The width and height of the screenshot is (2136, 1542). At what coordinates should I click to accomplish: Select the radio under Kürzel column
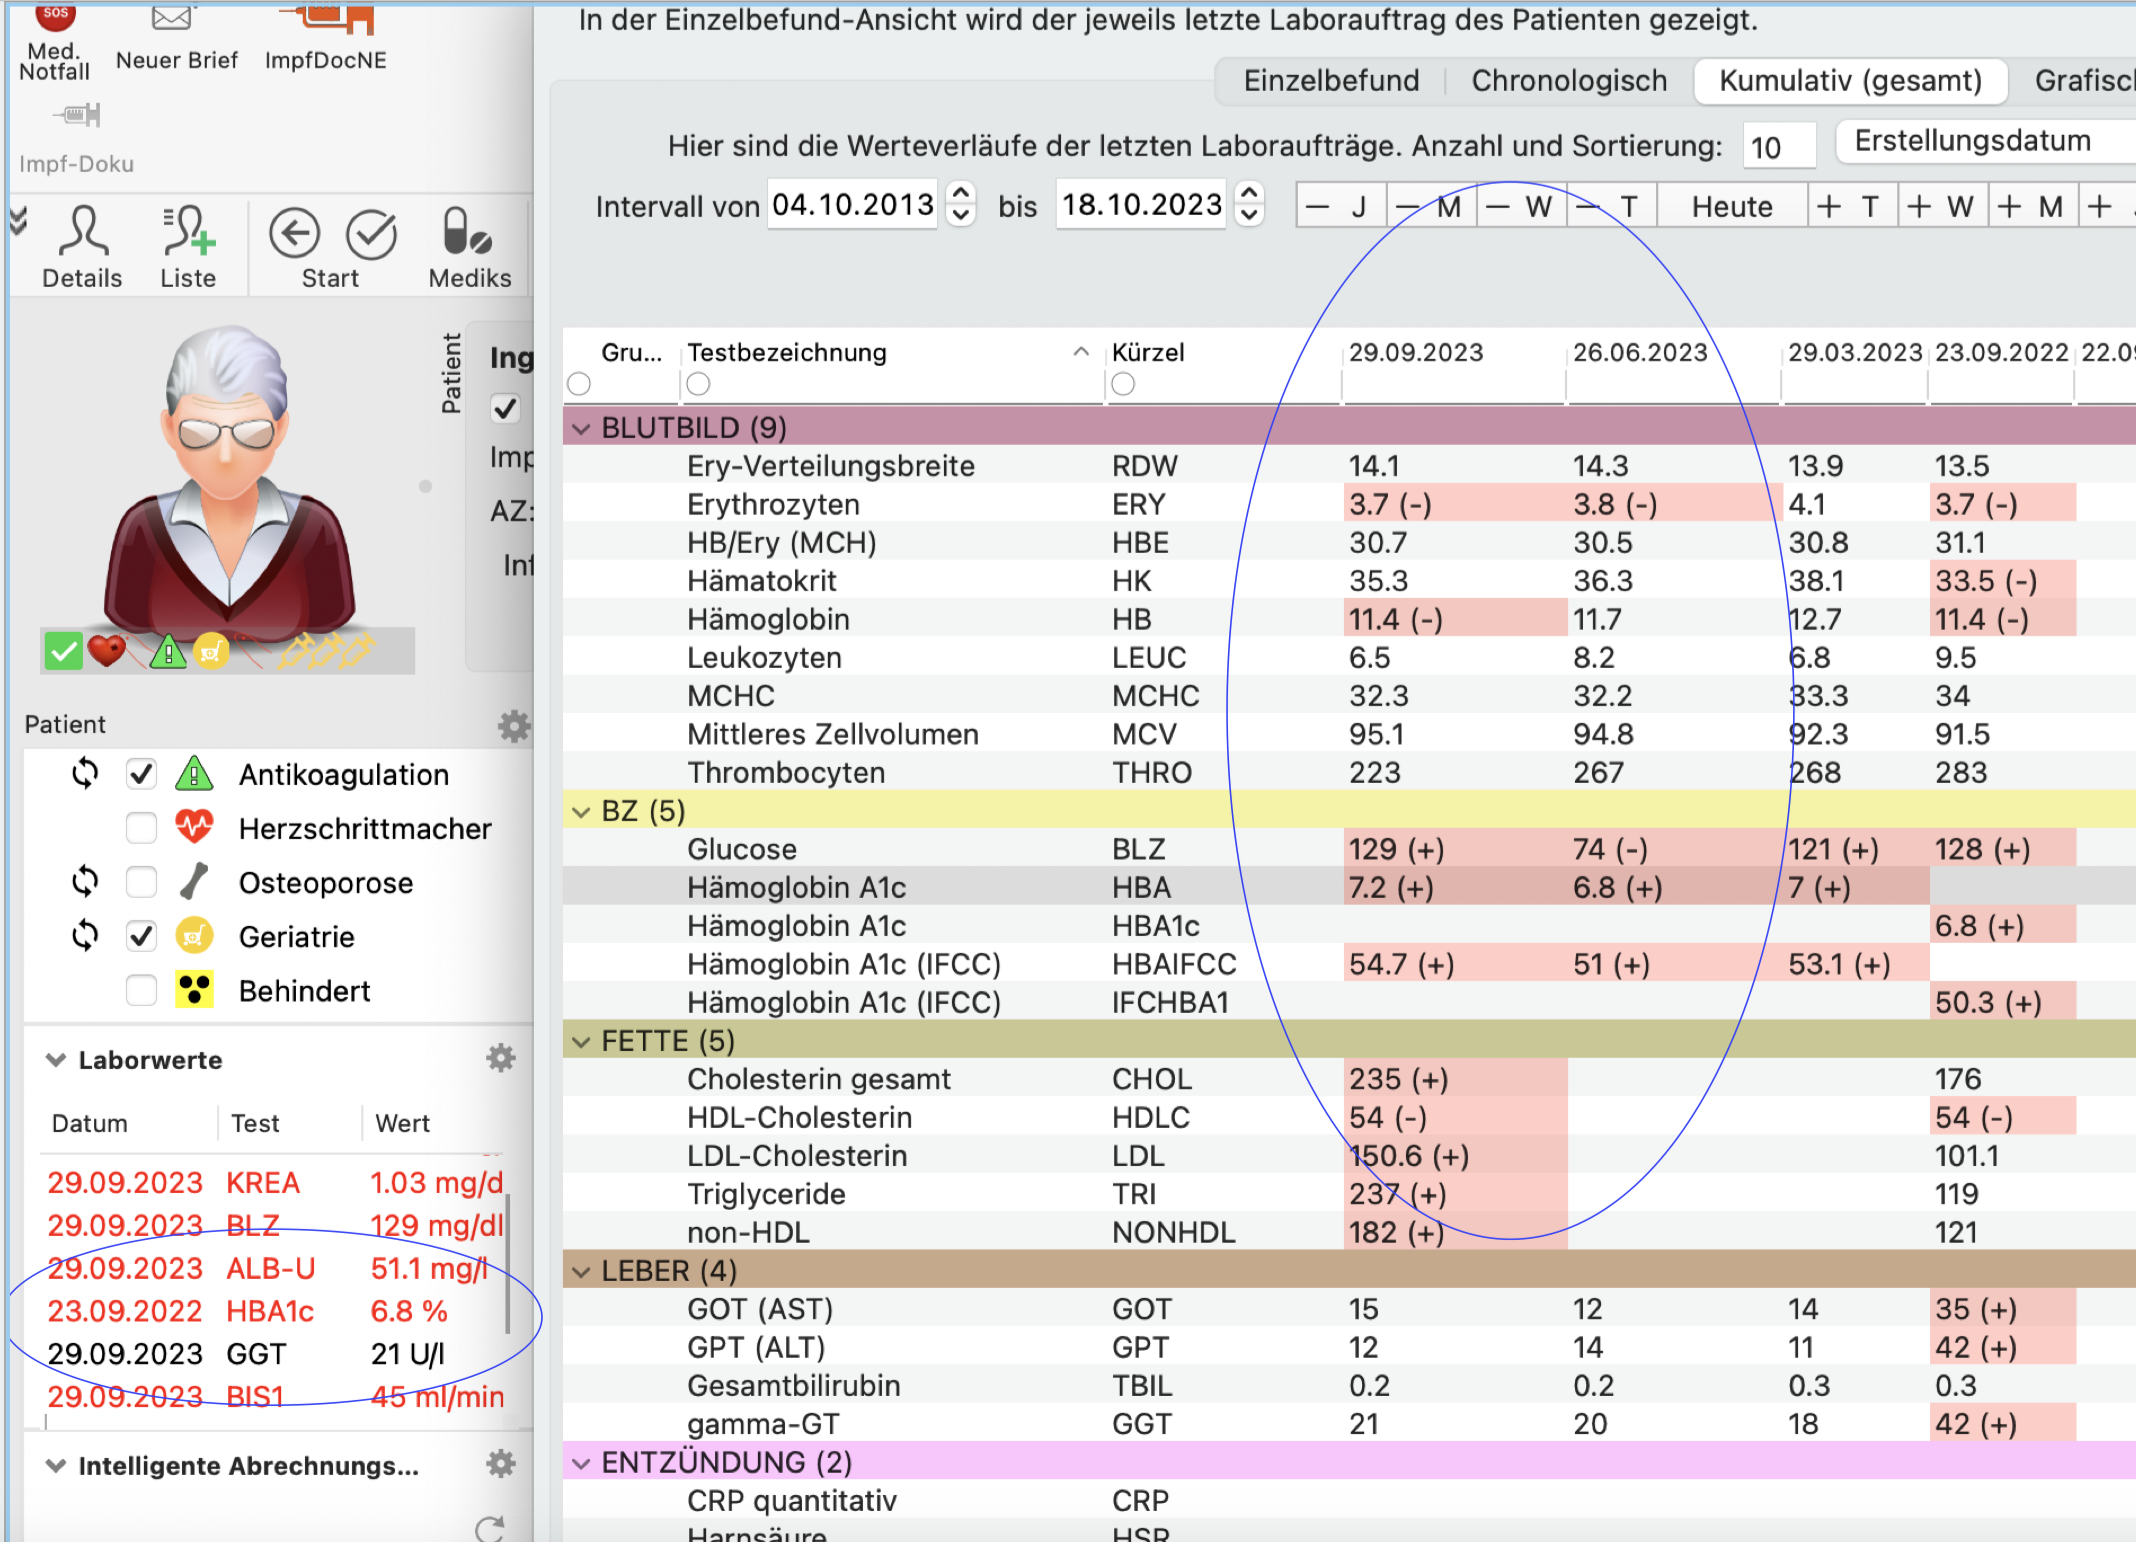[x=1123, y=384]
